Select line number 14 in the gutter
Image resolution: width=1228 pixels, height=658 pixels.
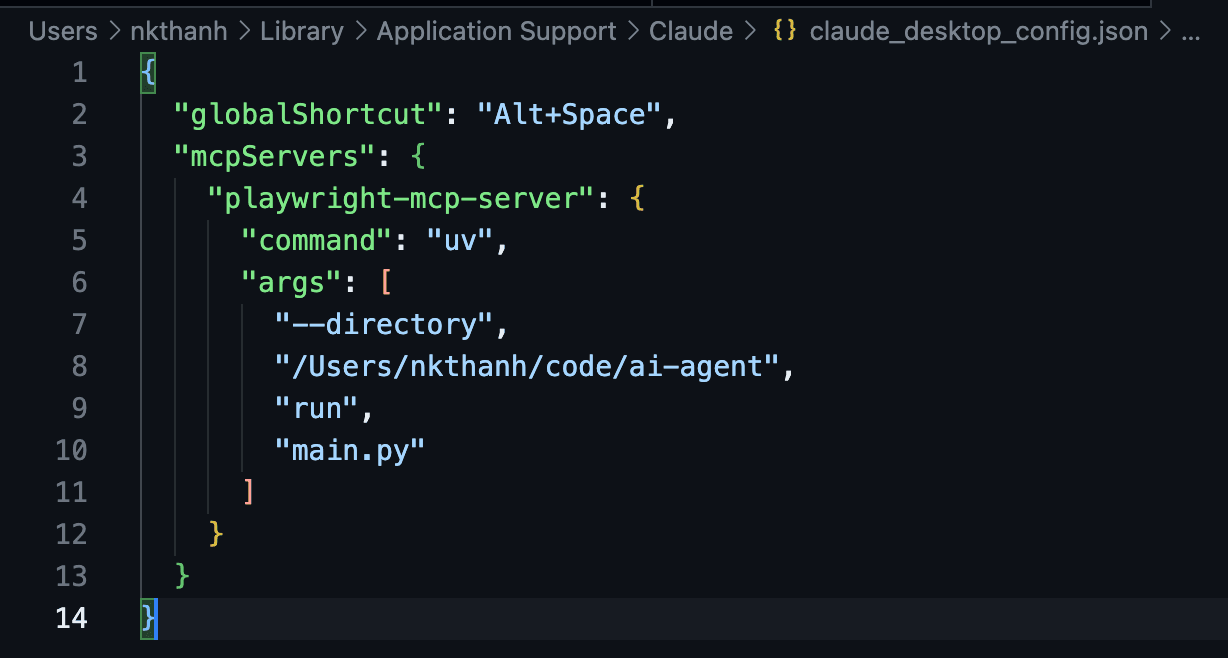[x=70, y=619]
